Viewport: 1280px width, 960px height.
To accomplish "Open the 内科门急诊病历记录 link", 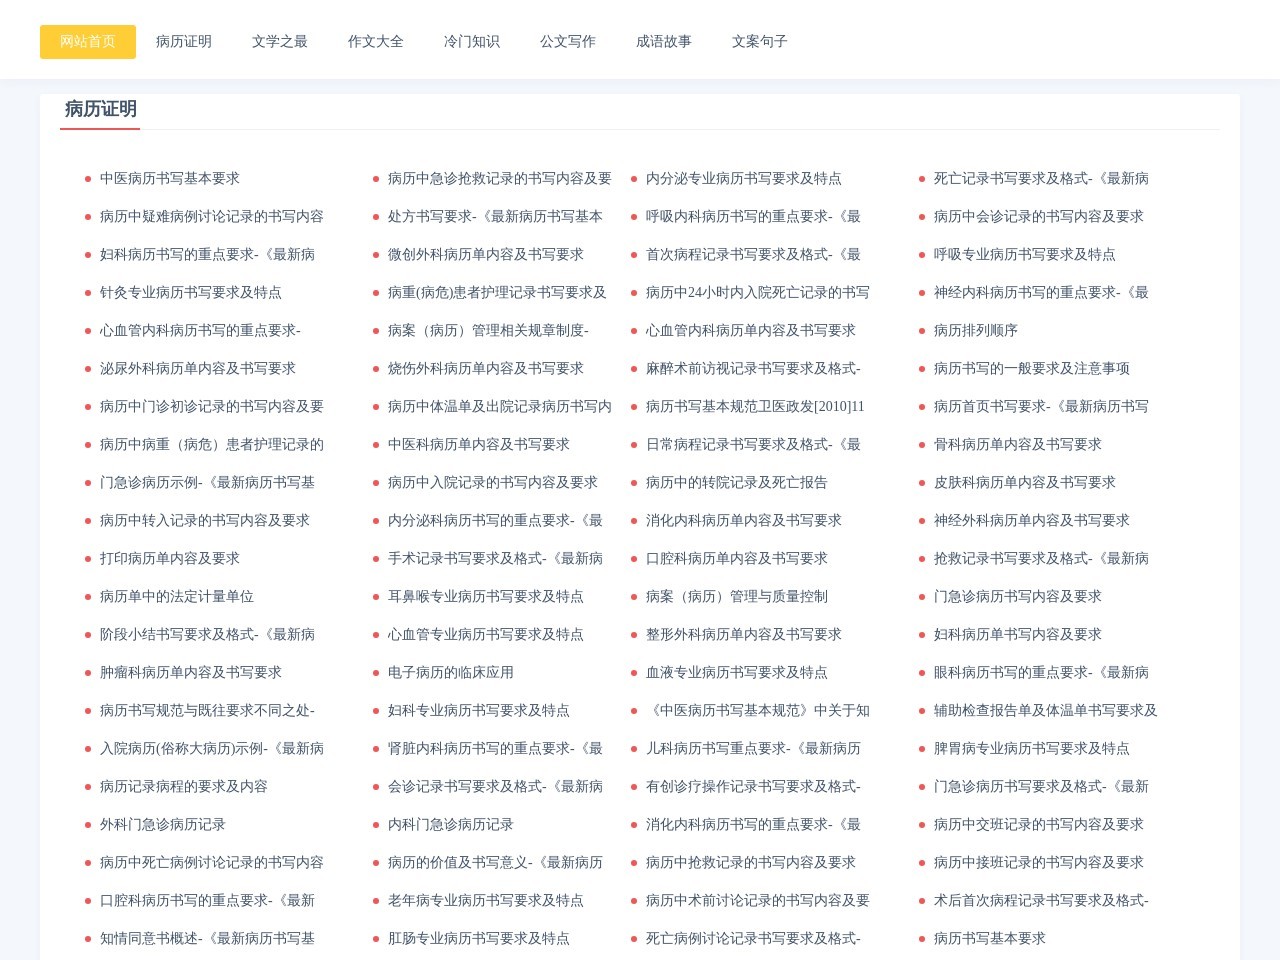I will (x=451, y=825).
